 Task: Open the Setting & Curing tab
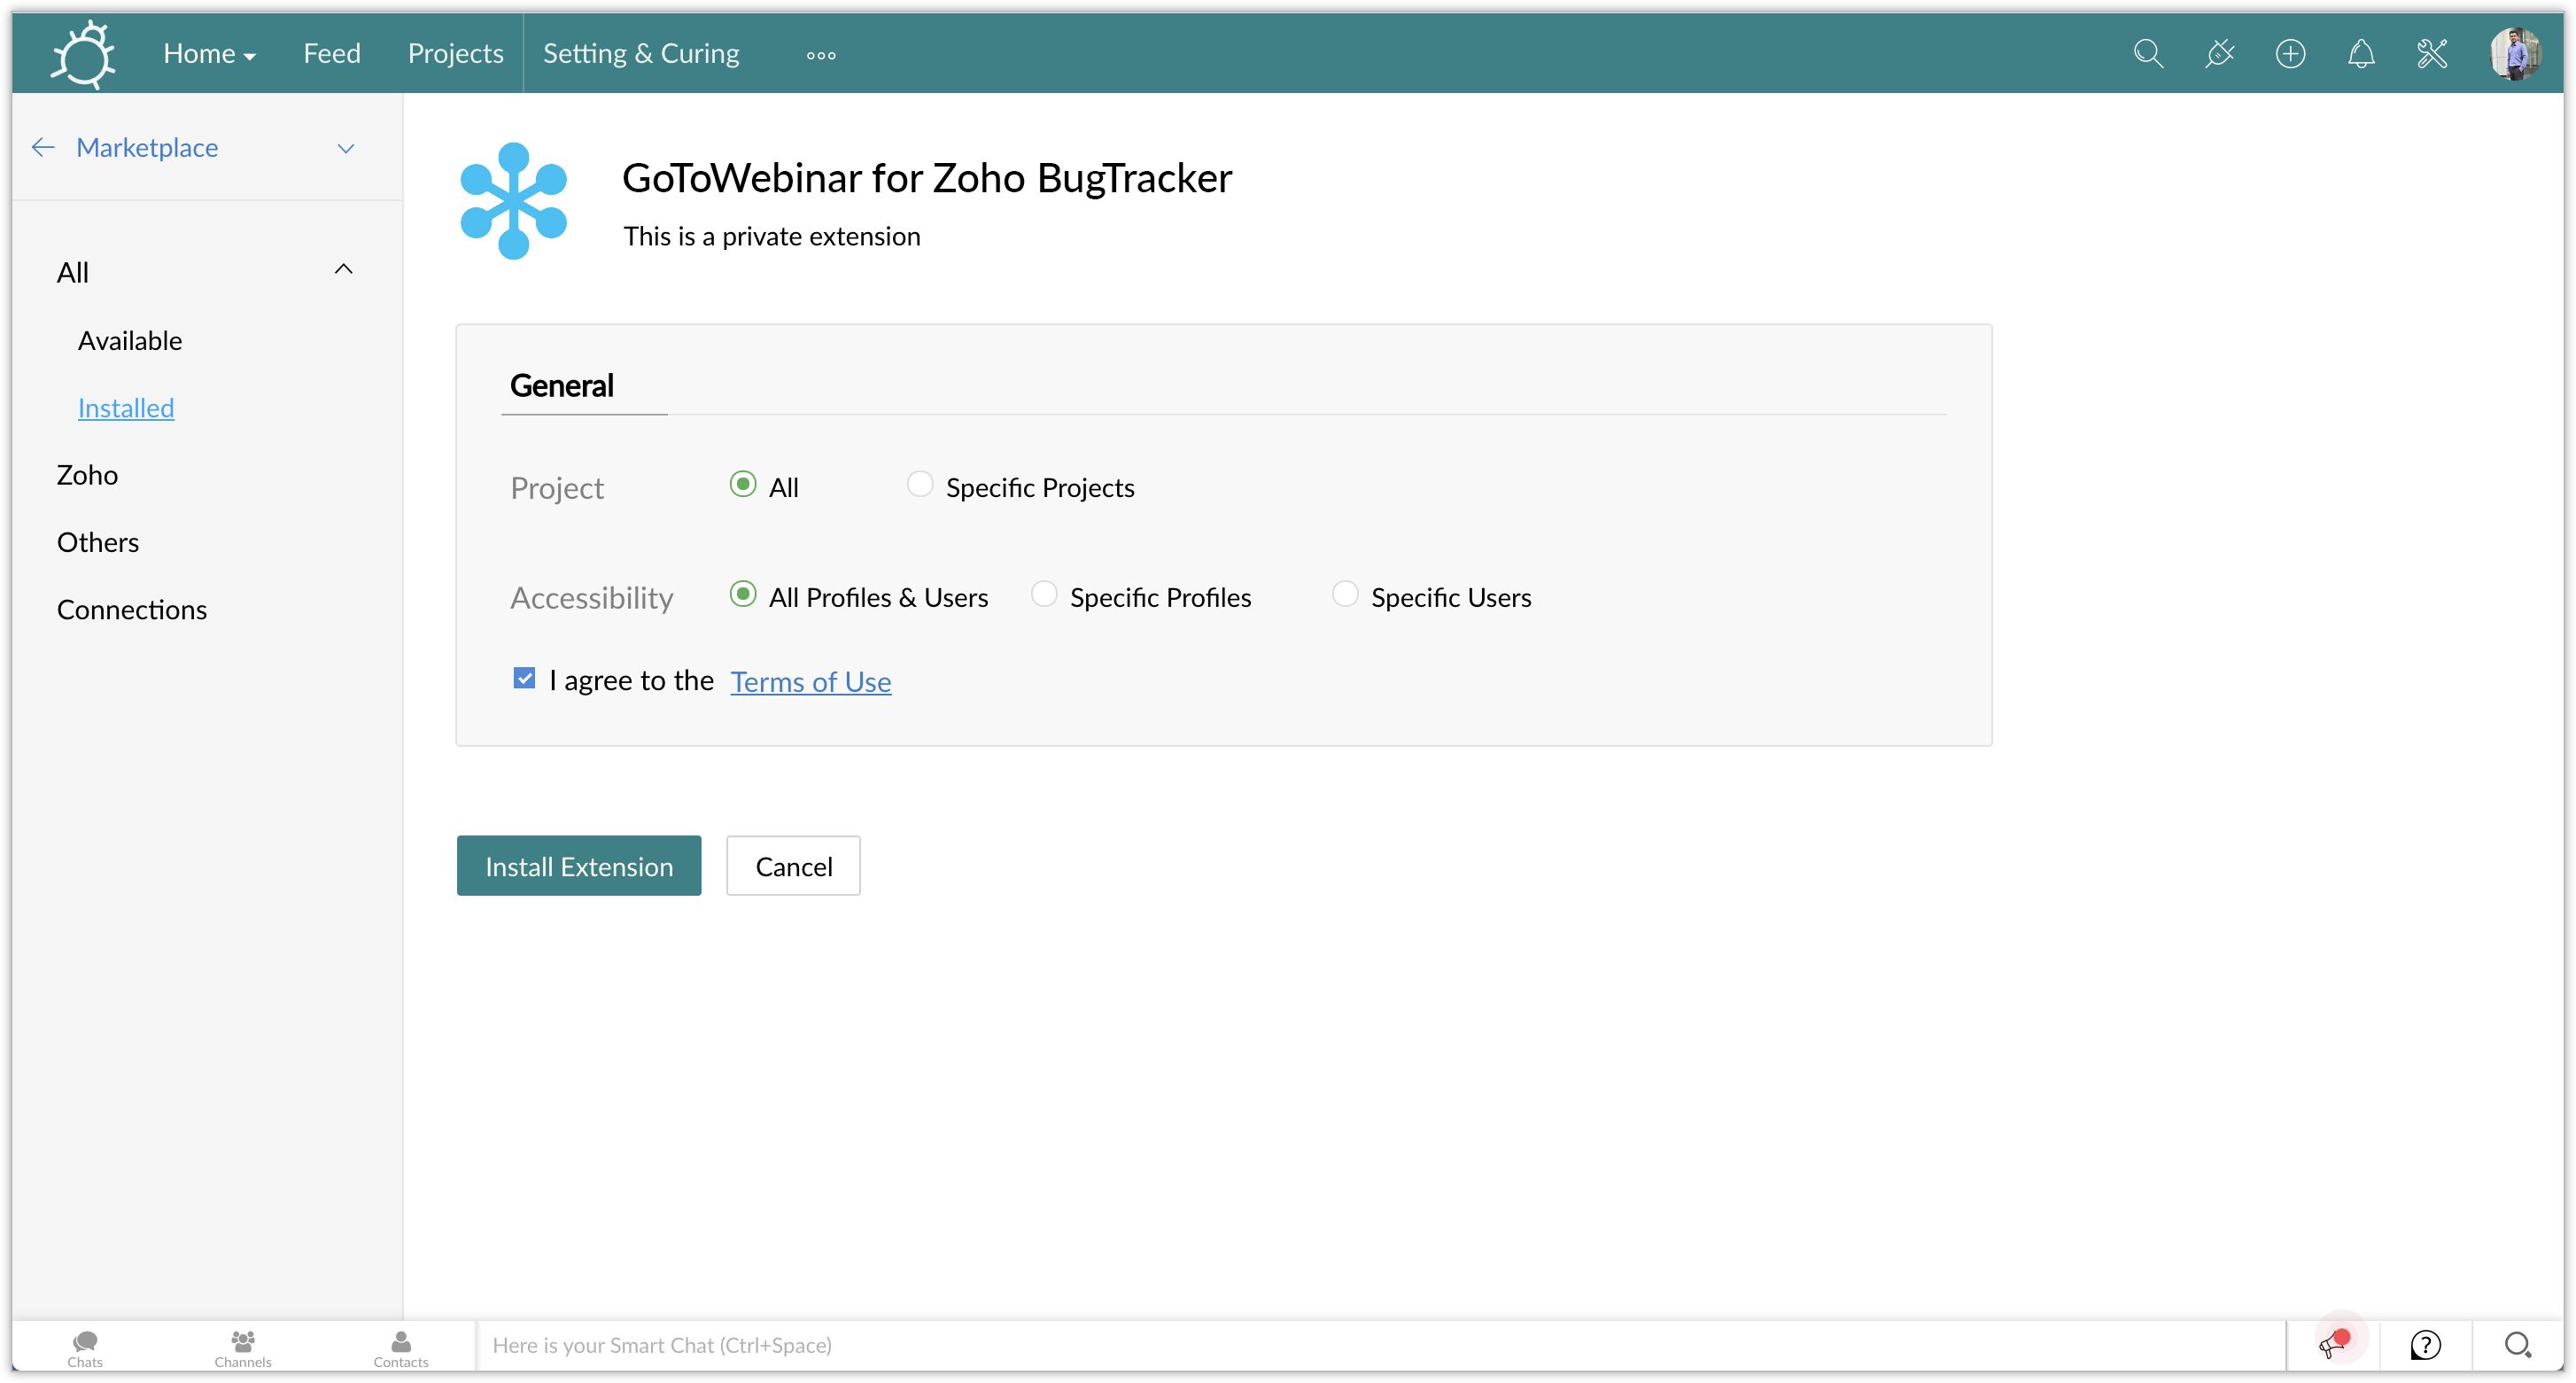pyautogui.click(x=641, y=54)
